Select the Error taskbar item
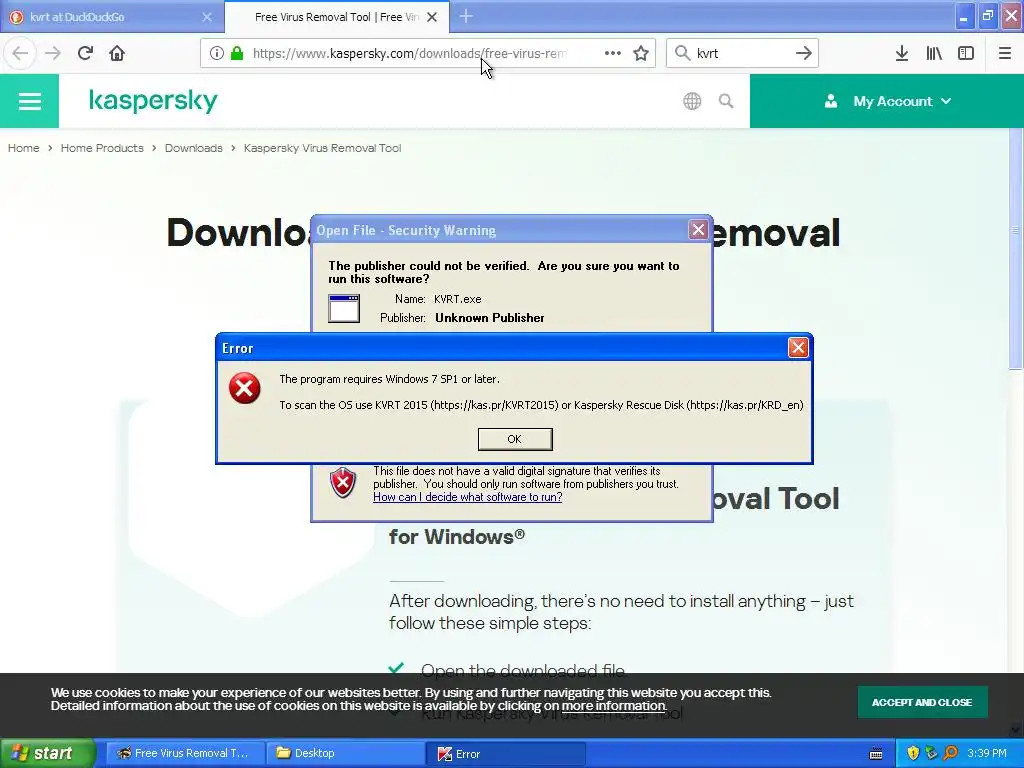Viewport: 1024px width, 768px height. [505, 753]
